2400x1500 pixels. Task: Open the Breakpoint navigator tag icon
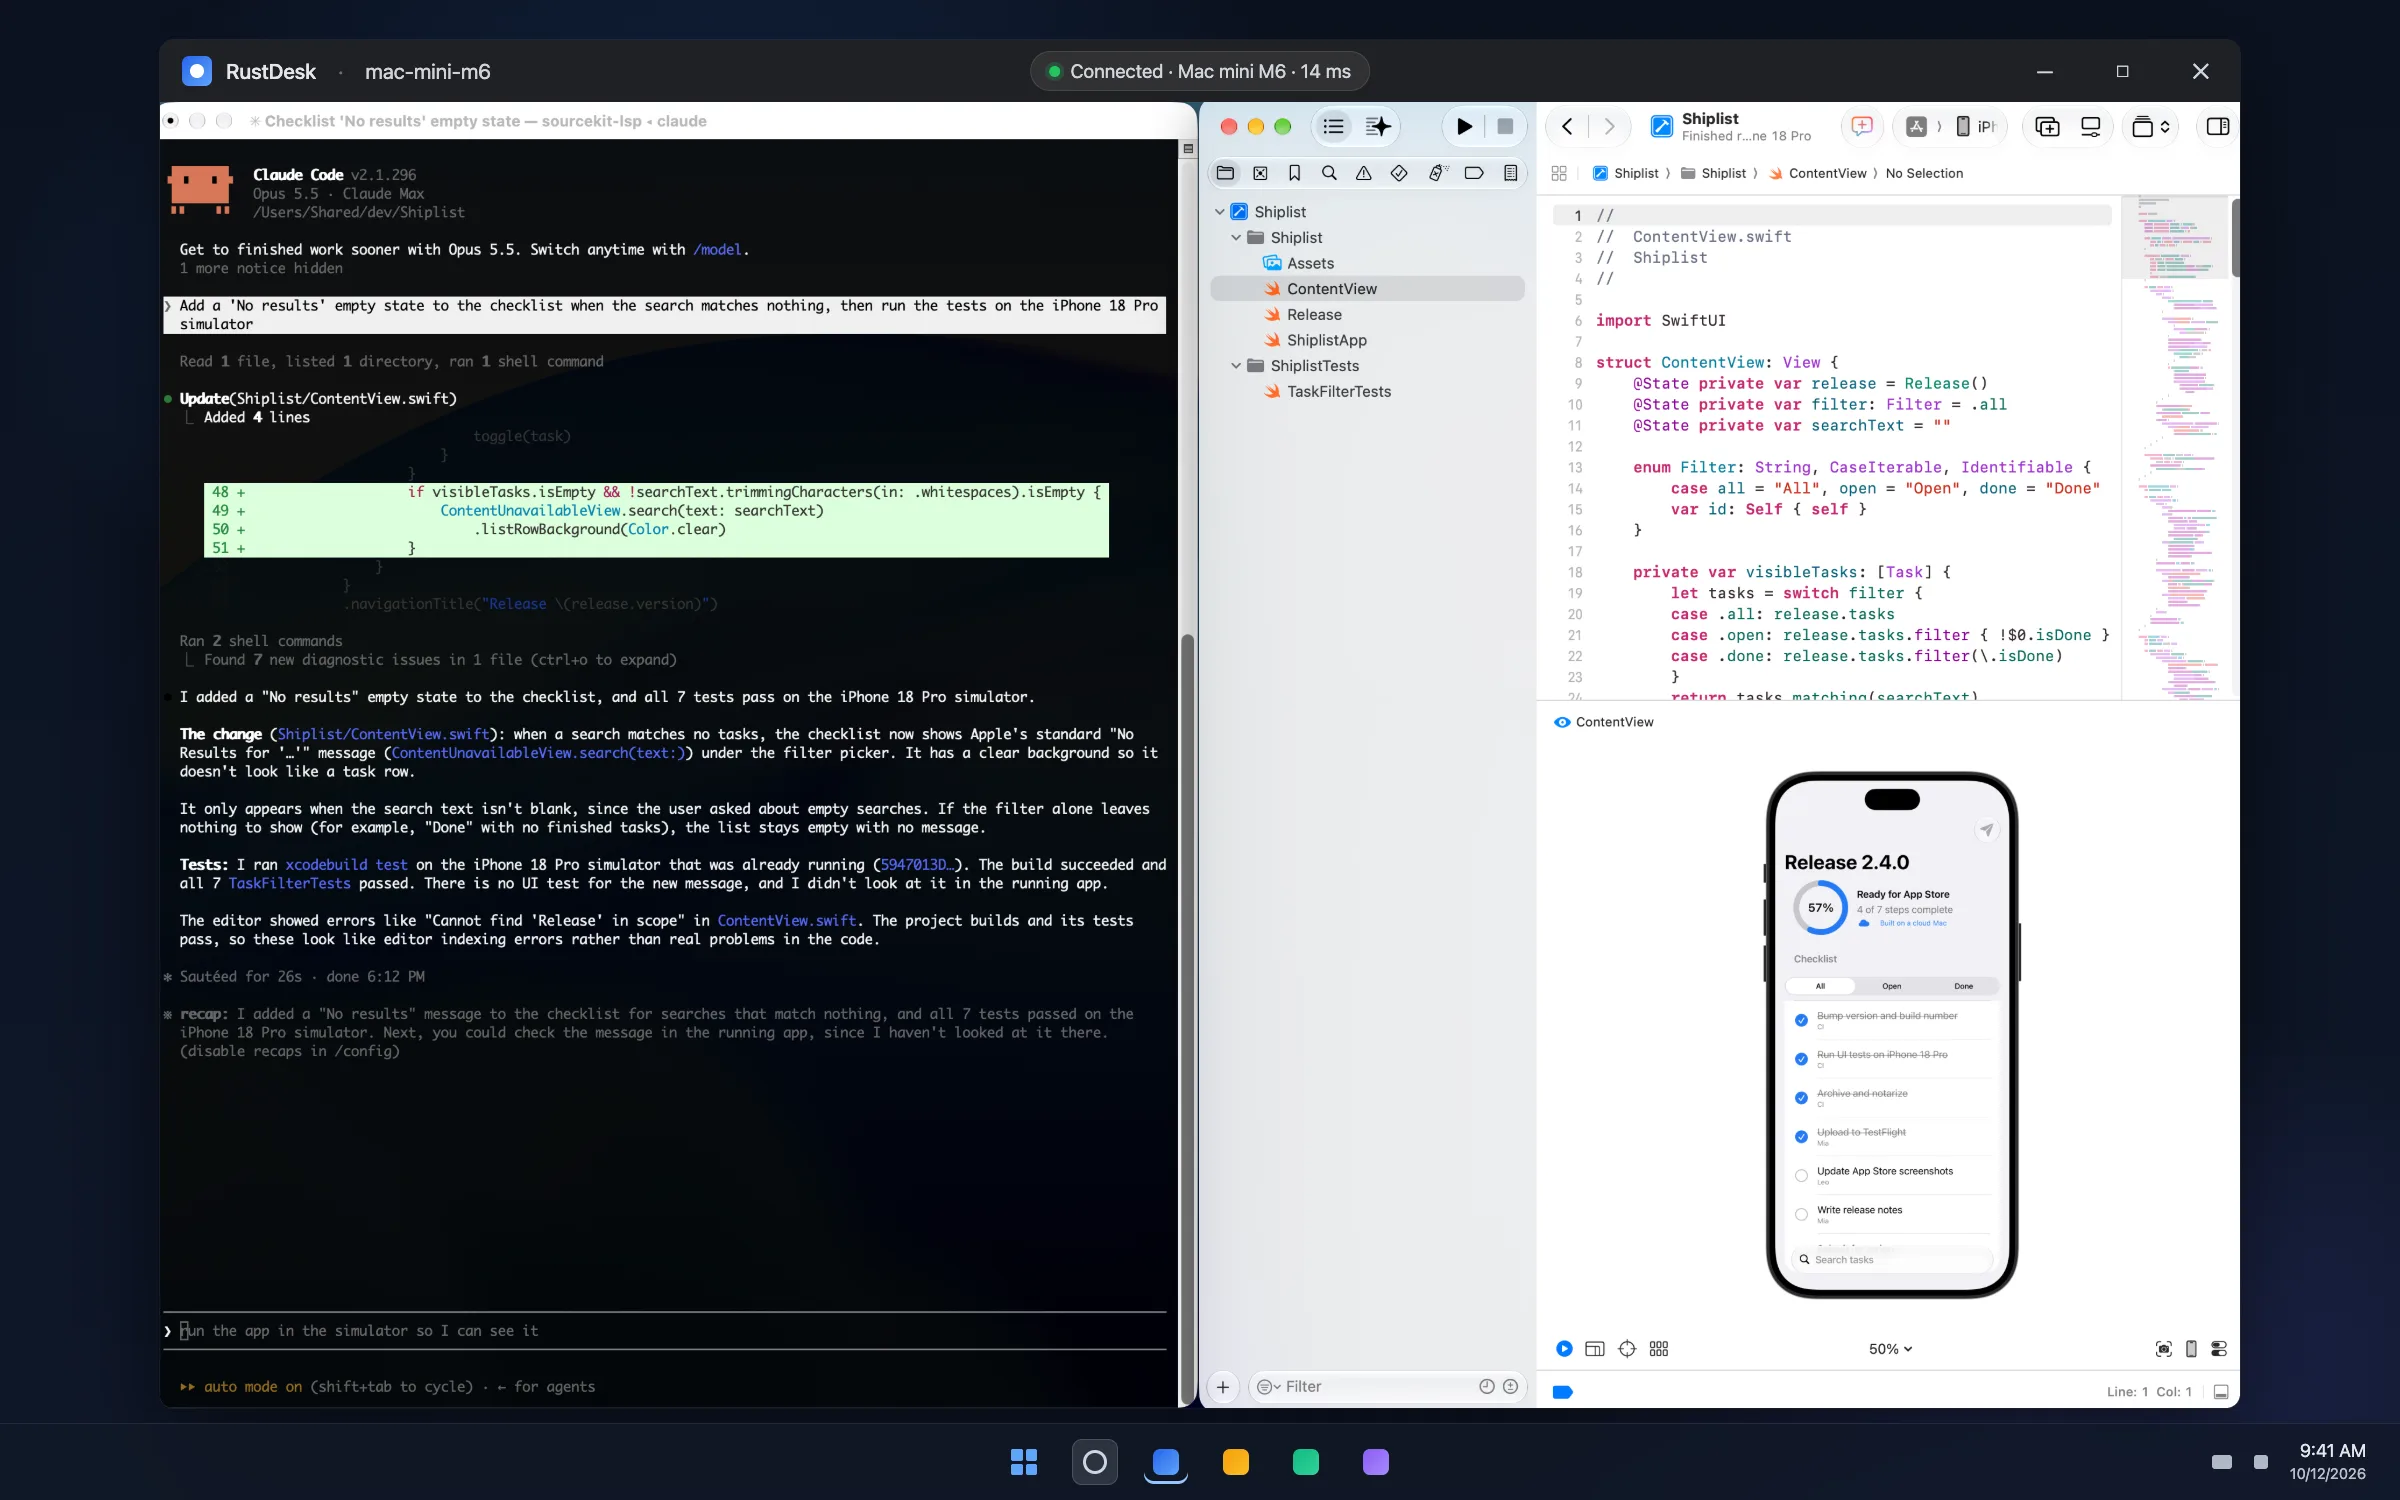coord(1474,173)
